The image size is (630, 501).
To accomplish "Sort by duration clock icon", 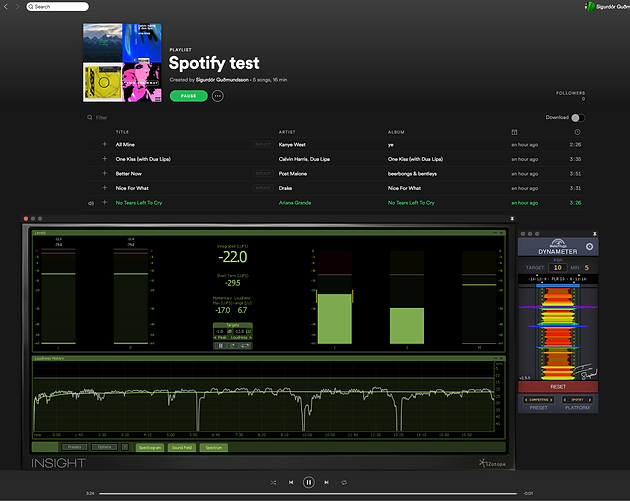I will (577, 132).
